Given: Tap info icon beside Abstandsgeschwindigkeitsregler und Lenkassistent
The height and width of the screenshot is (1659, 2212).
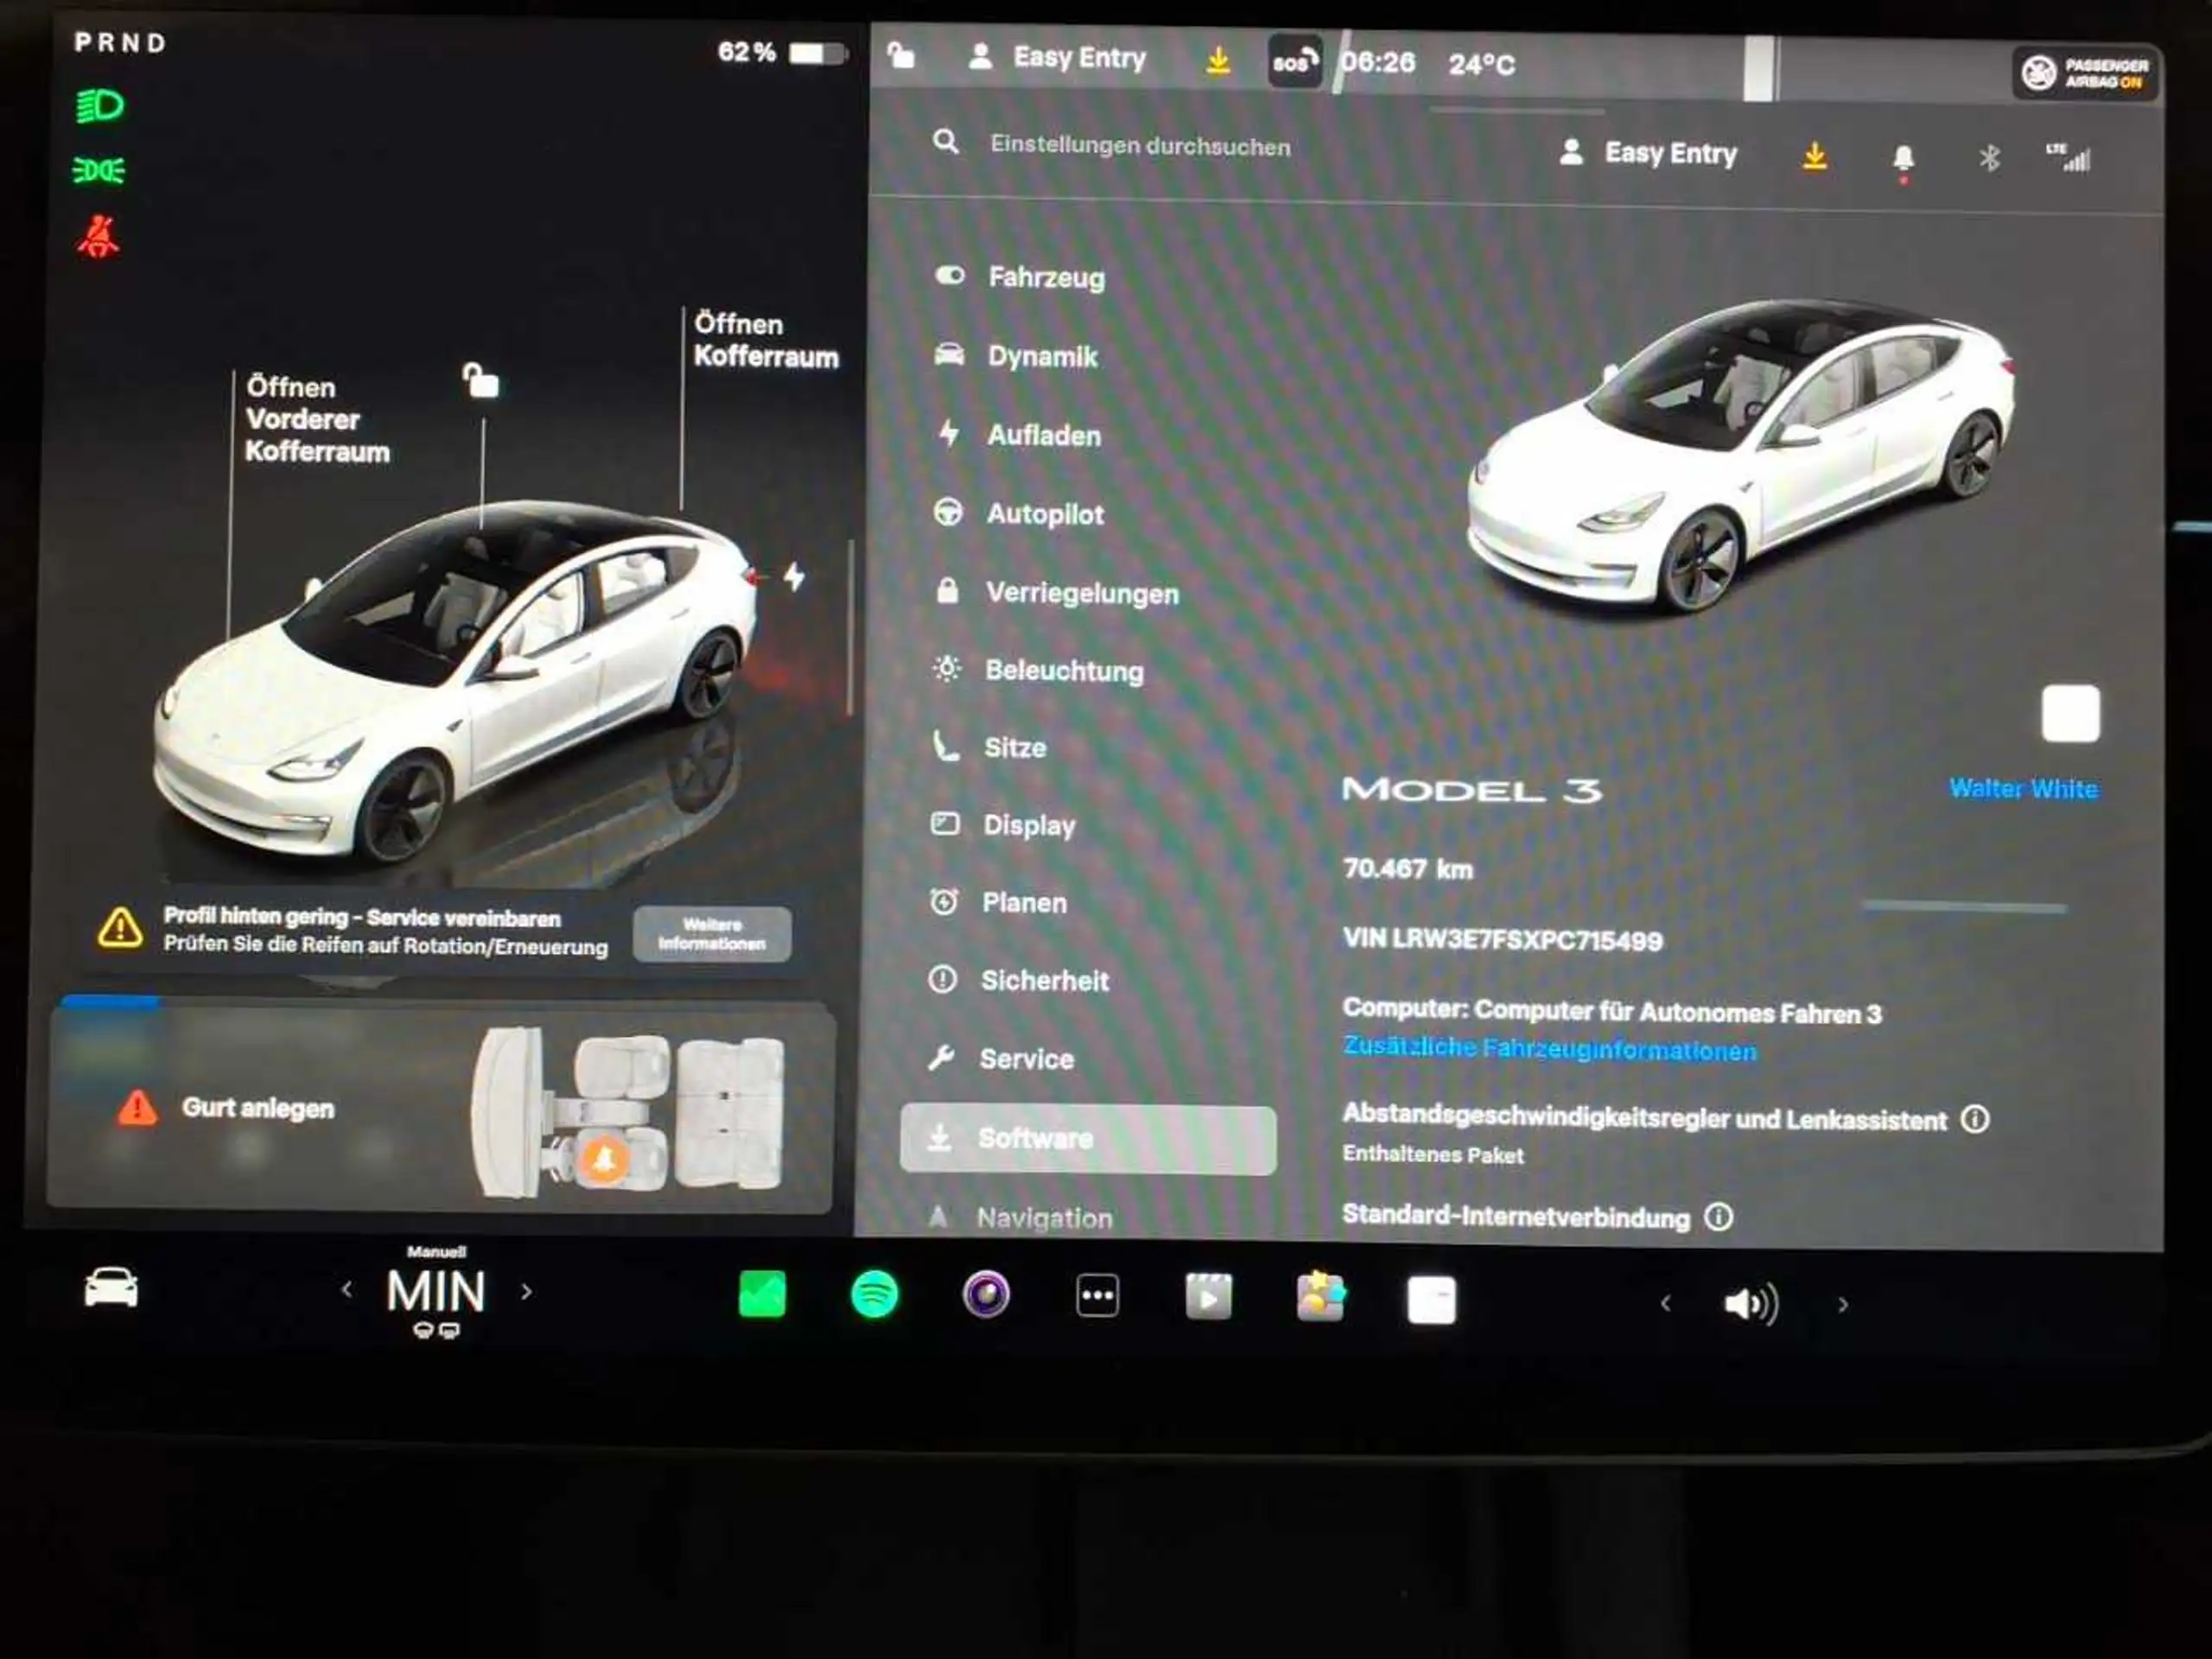Looking at the screenshot, I should pyautogui.click(x=1975, y=1119).
